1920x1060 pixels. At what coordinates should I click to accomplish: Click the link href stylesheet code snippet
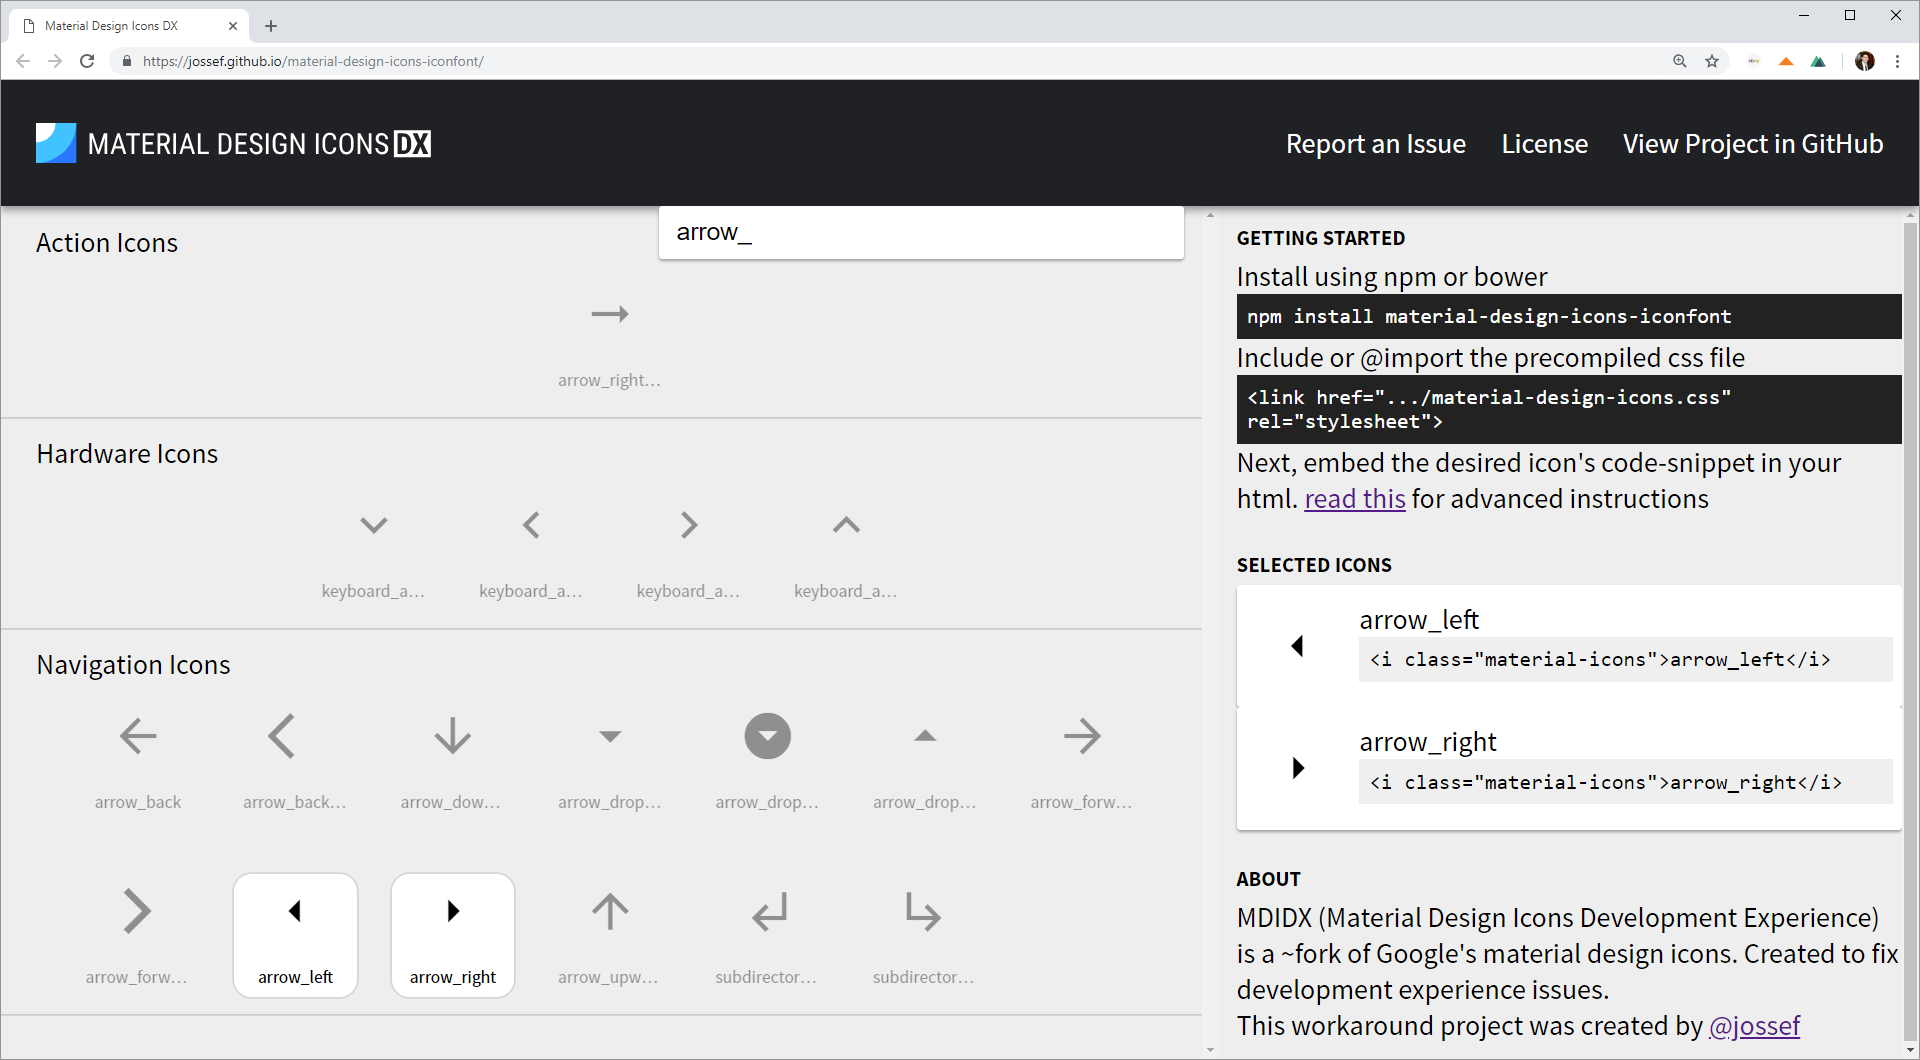tap(1569, 410)
